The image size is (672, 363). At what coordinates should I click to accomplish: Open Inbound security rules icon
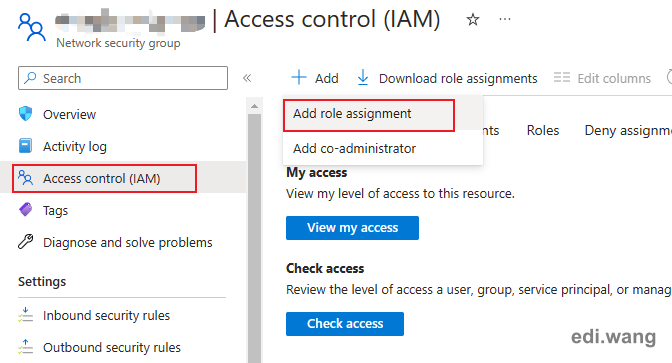pos(26,315)
